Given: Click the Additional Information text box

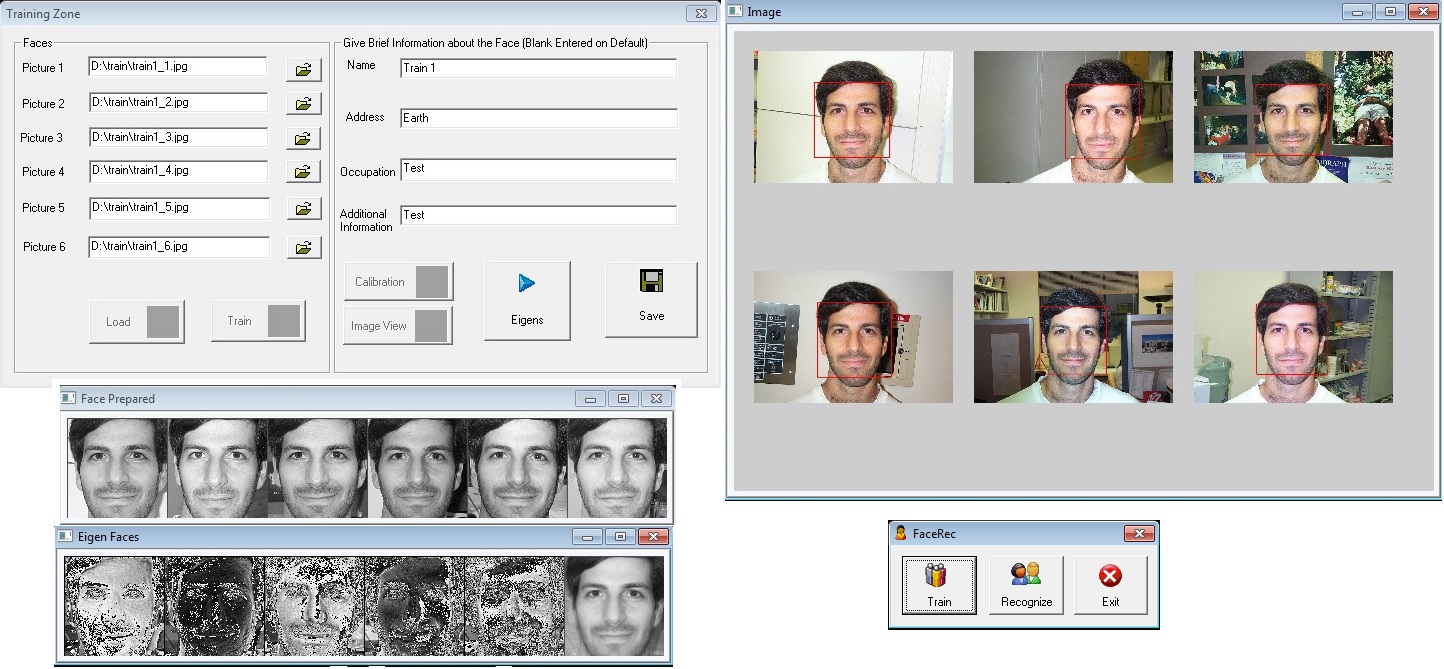Looking at the screenshot, I should [x=538, y=215].
